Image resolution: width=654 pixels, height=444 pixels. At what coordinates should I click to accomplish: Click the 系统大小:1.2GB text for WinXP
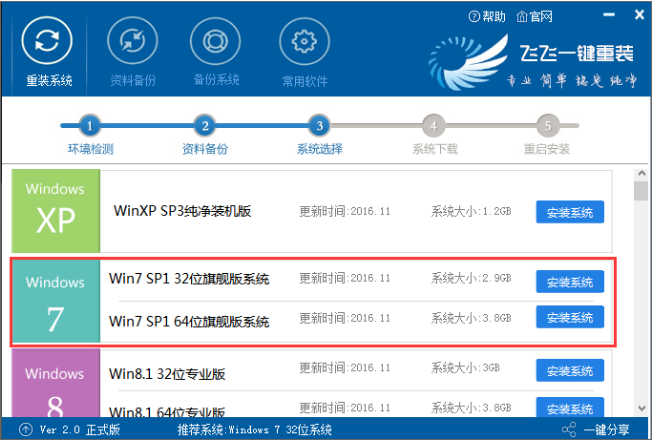(x=471, y=211)
